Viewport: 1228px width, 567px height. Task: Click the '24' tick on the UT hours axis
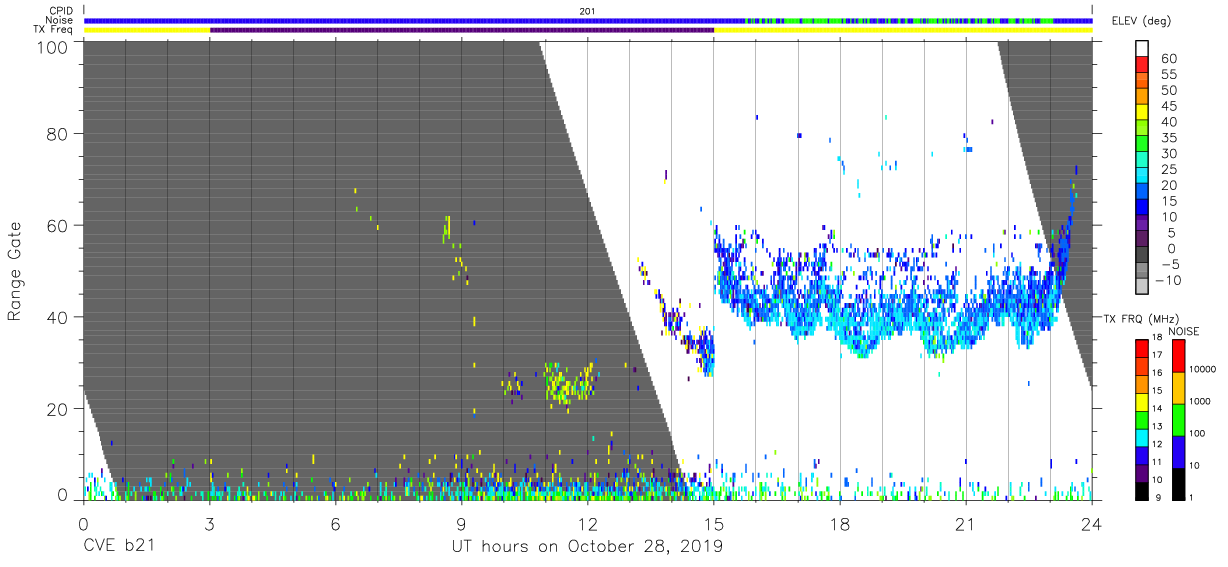[1091, 523]
